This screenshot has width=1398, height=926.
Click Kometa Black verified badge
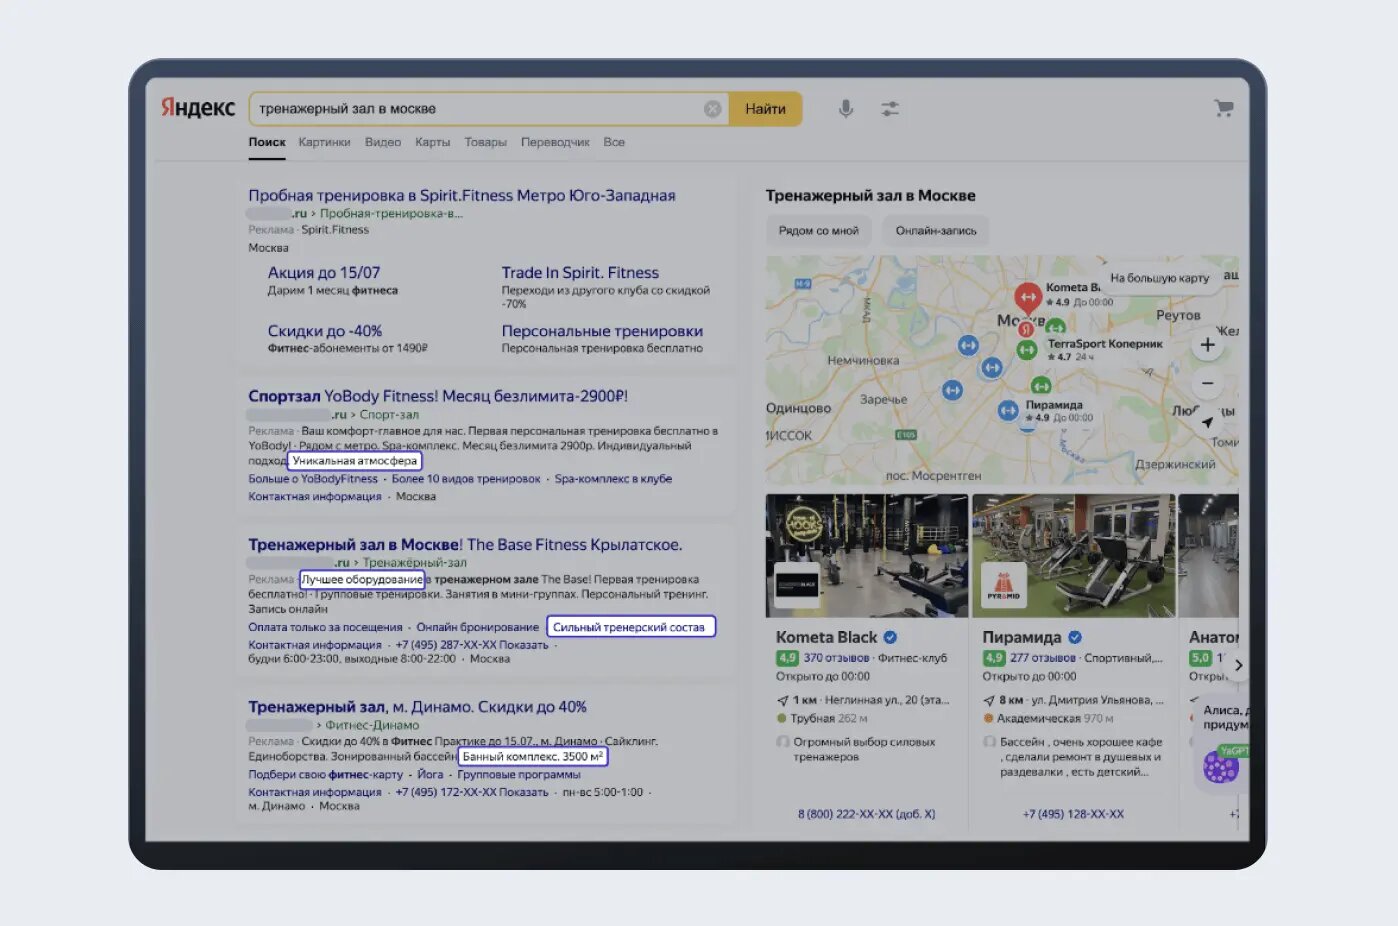click(890, 637)
